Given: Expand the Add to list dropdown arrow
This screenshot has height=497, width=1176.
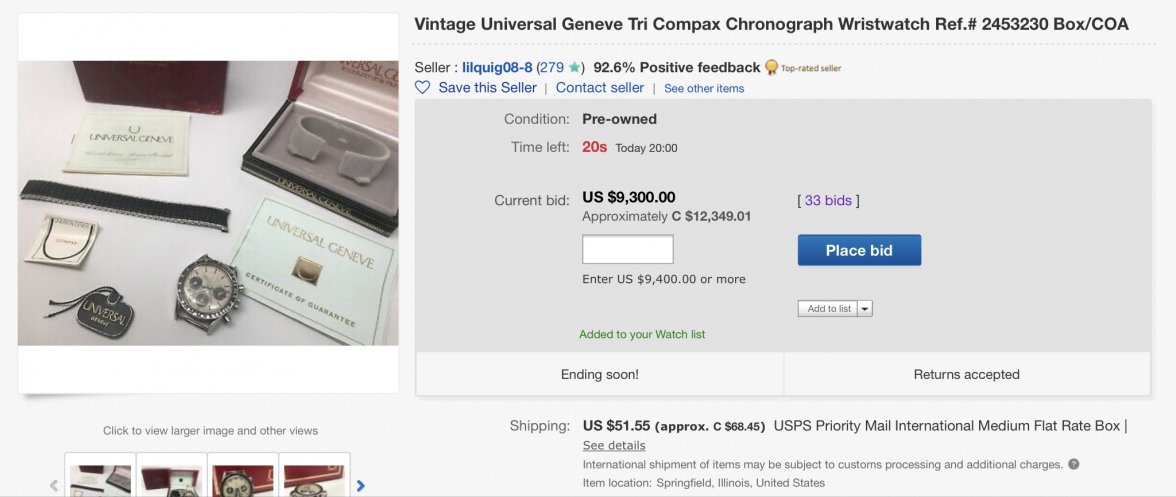Looking at the screenshot, I should point(865,309).
